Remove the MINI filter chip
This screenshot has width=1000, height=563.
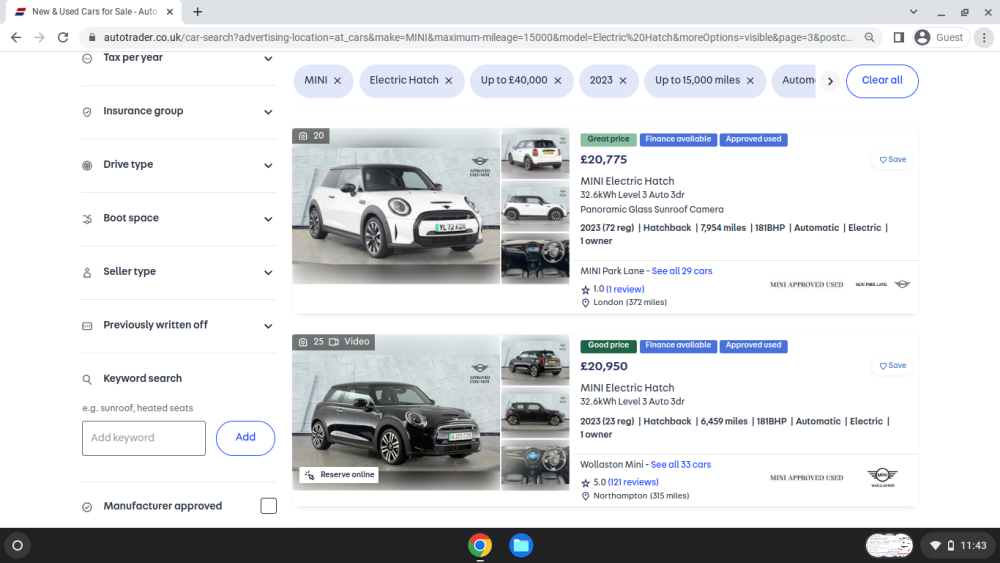point(337,80)
